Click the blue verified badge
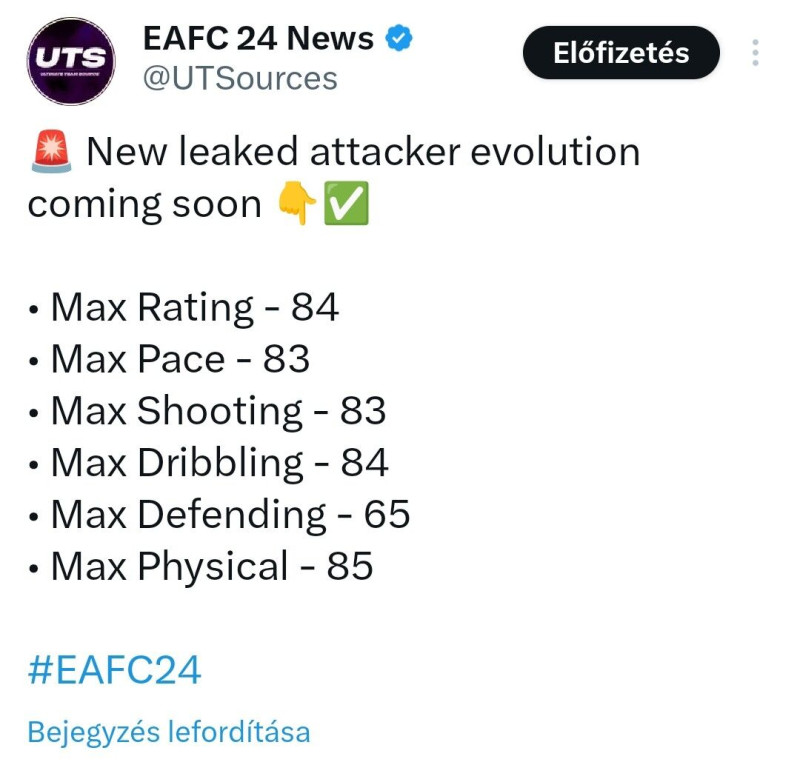The image size is (800, 765). 400,39
